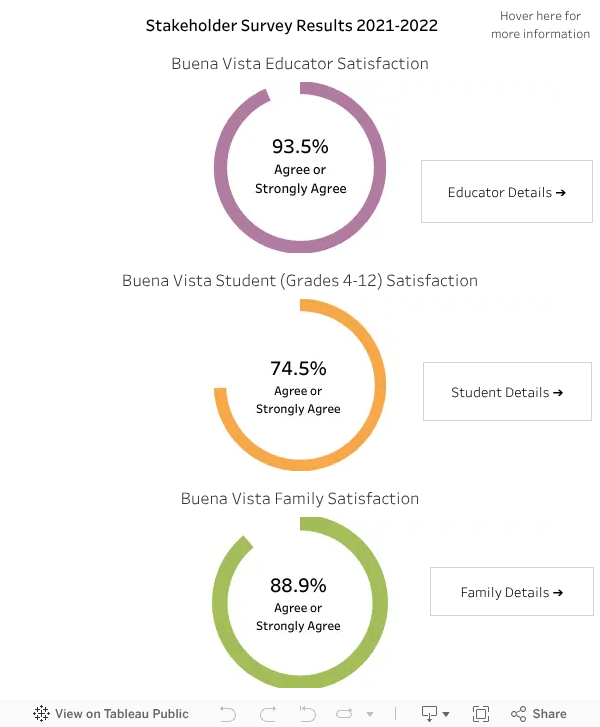Open the Download icon in toolbar
600x727 pixels.
pyautogui.click(x=429, y=714)
